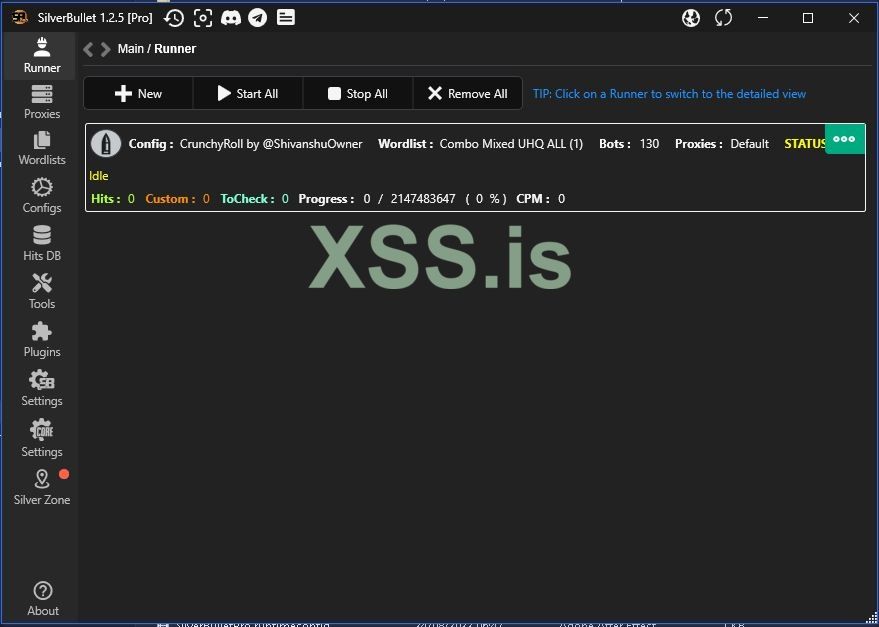
Task: Click the Remove All button
Action: (468, 94)
